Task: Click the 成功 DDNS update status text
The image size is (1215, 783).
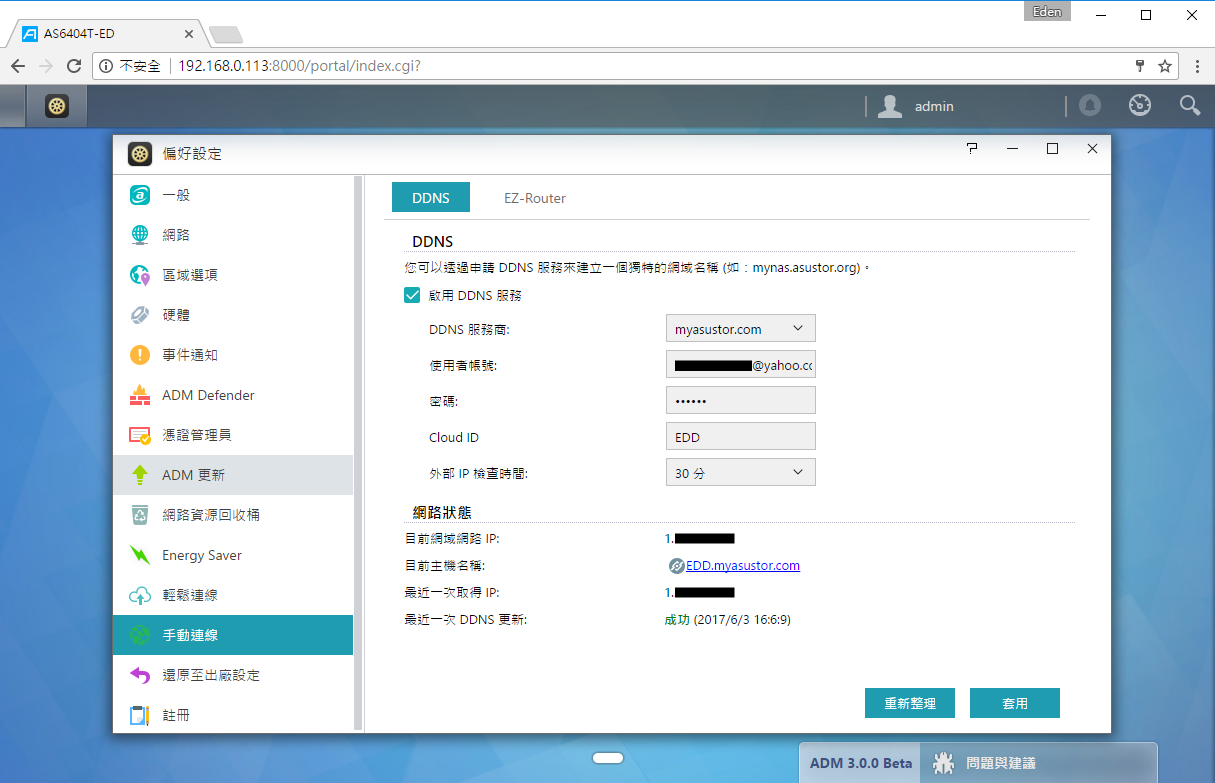Action: (x=677, y=620)
